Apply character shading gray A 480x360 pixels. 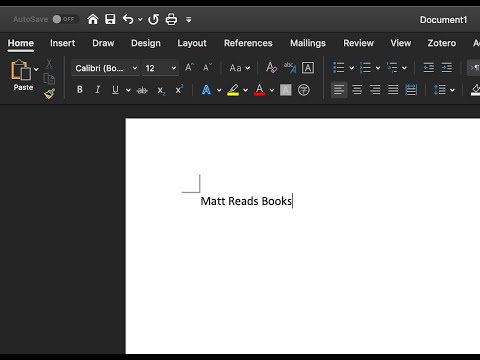click(286, 90)
